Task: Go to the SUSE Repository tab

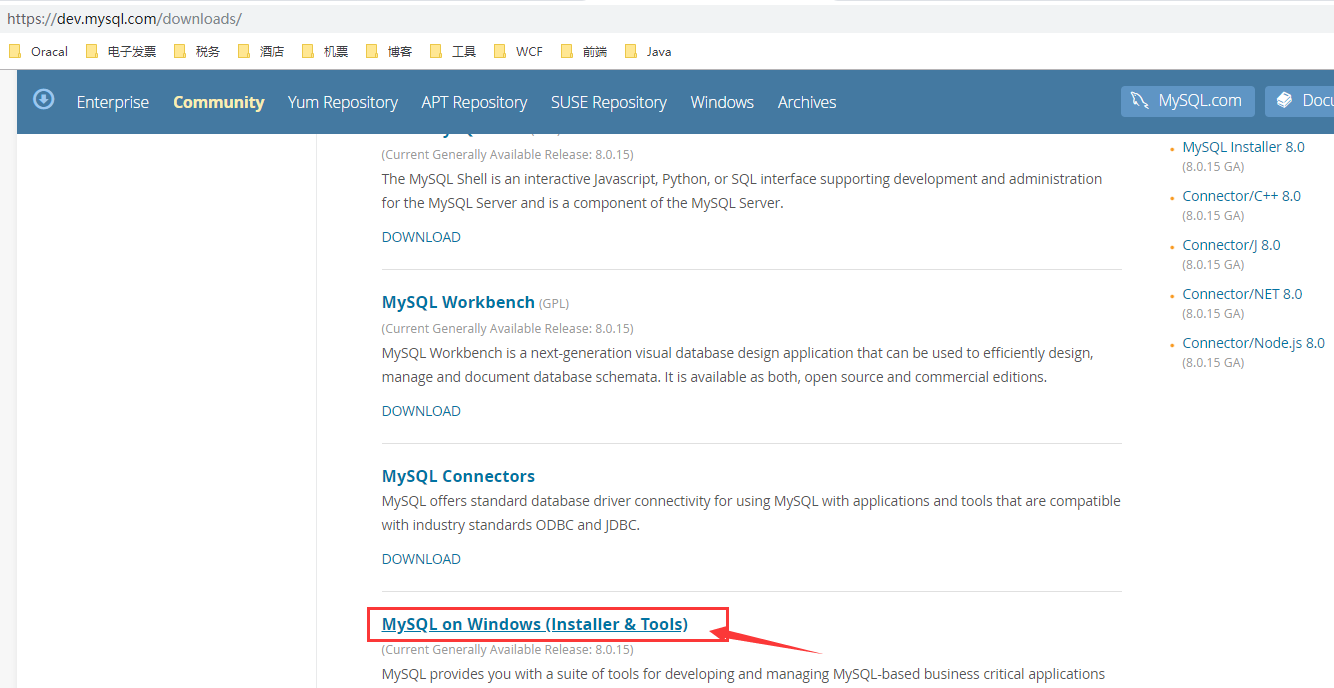Action: pyautogui.click(x=609, y=102)
